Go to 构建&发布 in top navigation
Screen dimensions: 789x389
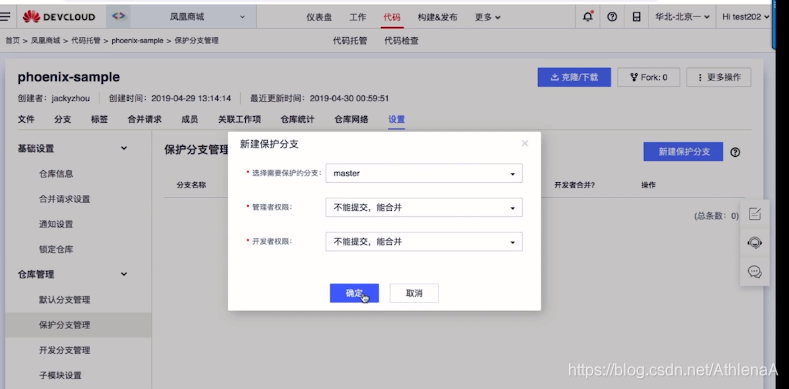point(437,17)
